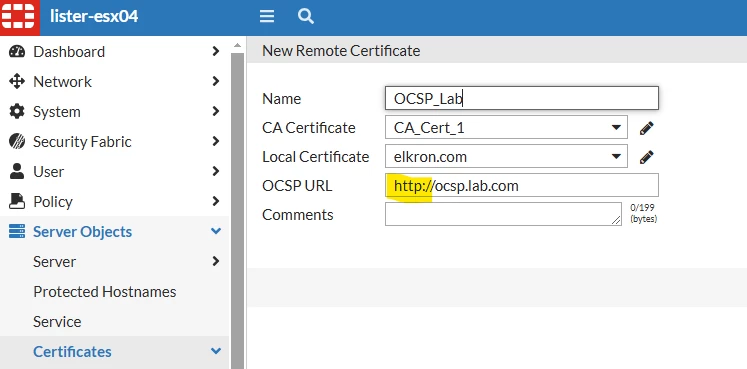Screen dimensions: 747x369
Task: Select the Certificates submenu item
Action: pos(72,351)
